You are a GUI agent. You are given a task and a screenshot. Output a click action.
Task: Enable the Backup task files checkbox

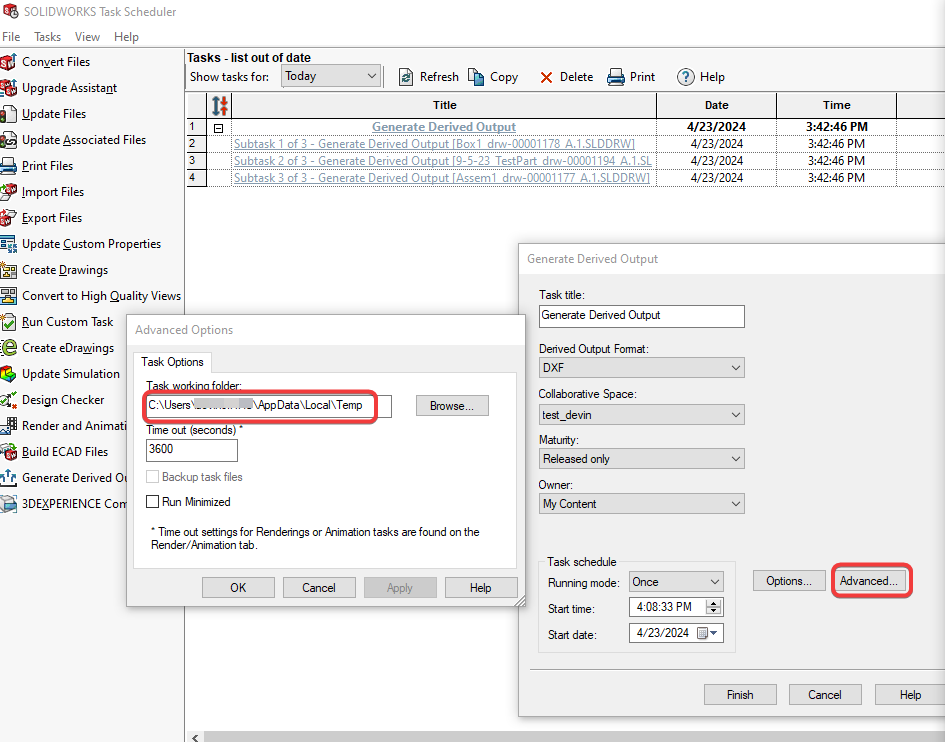153,477
